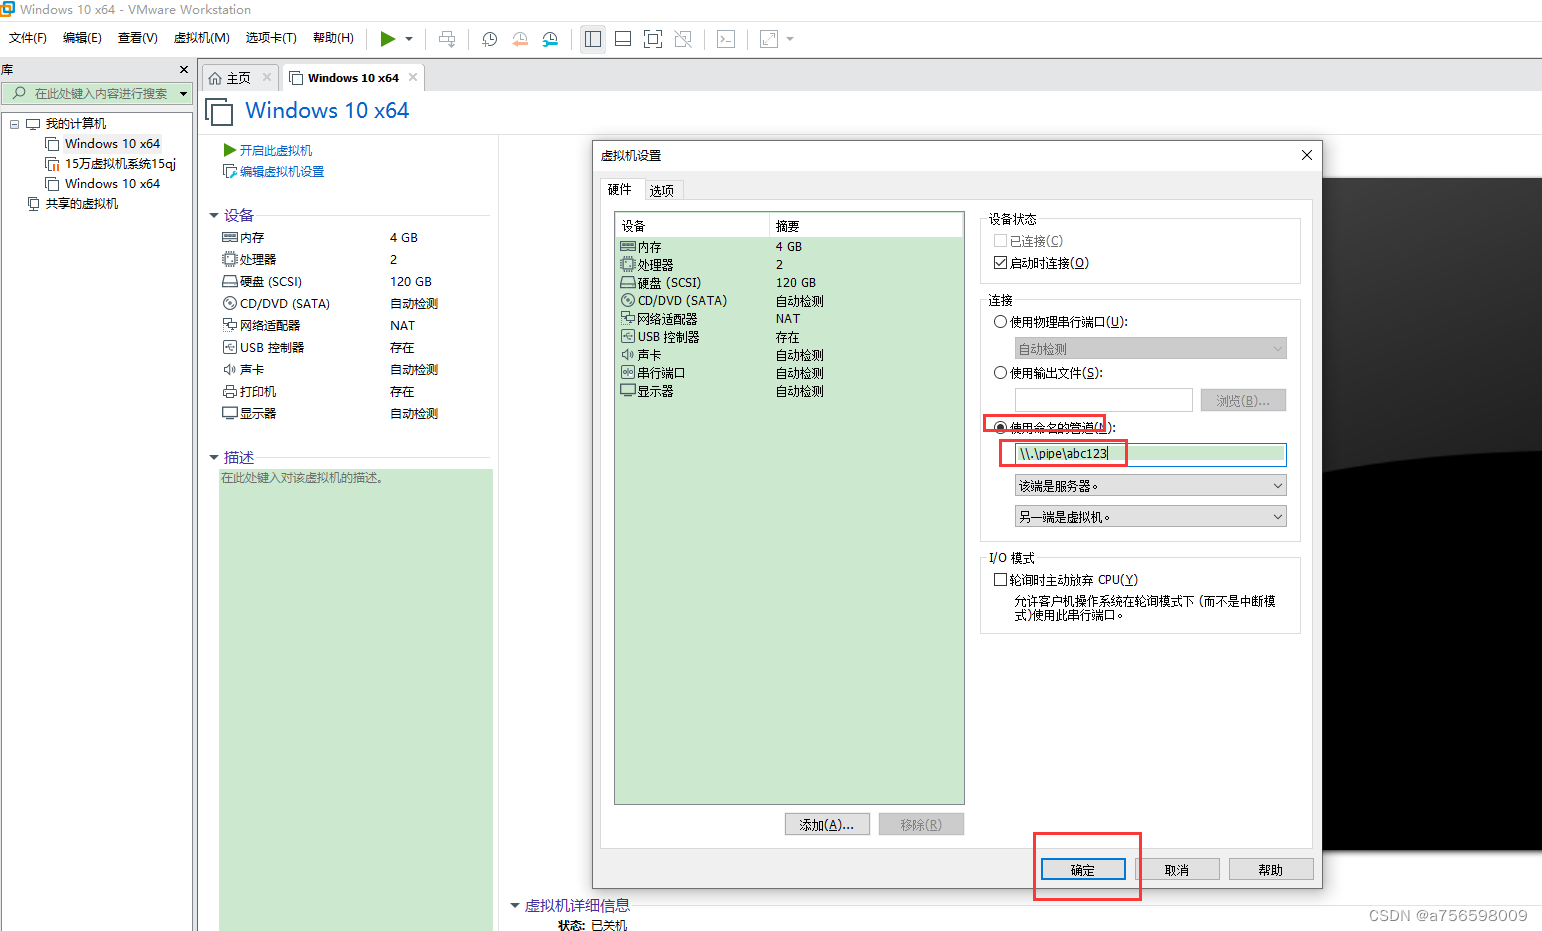The image size is (1542, 931).
Task: Click the 取消 button
Action: tap(1177, 870)
